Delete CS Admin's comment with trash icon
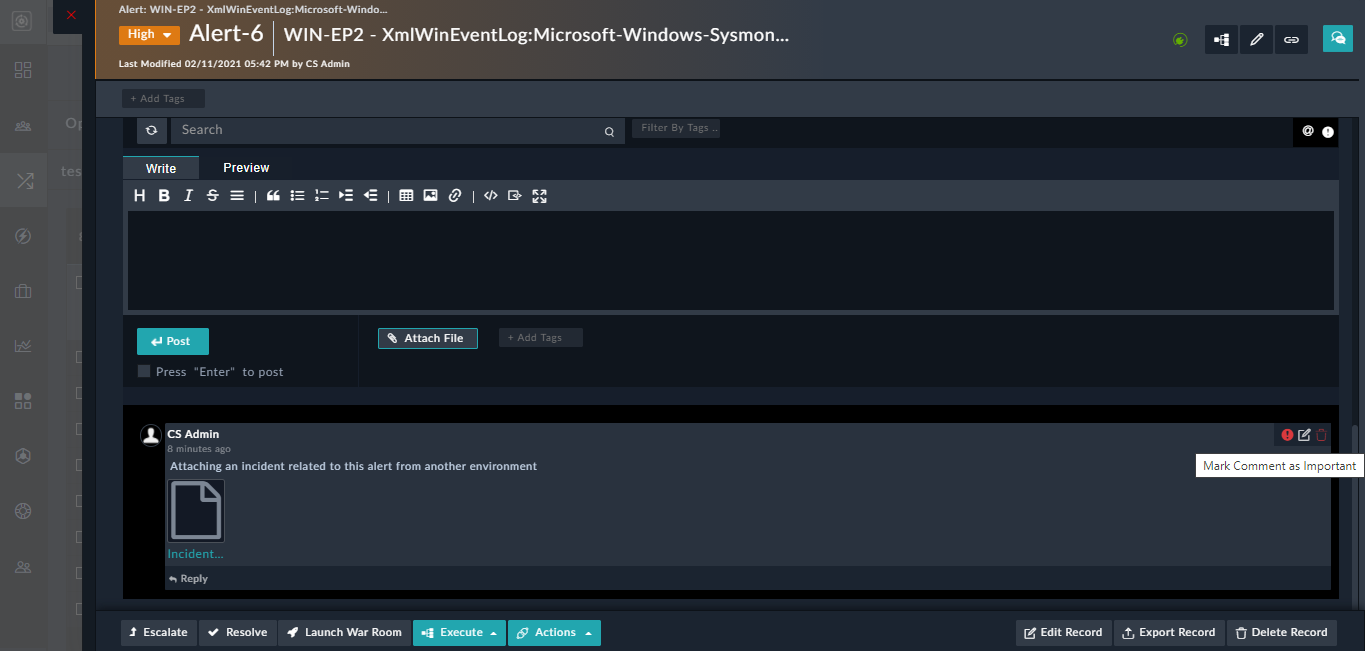This screenshot has width=1365, height=651. 1320,434
